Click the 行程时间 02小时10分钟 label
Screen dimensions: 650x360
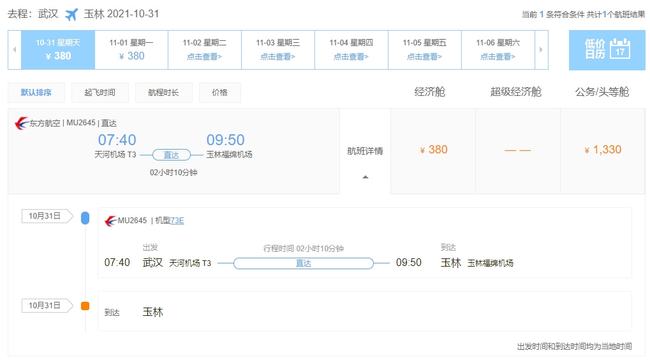pyautogui.click(x=303, y=248)
